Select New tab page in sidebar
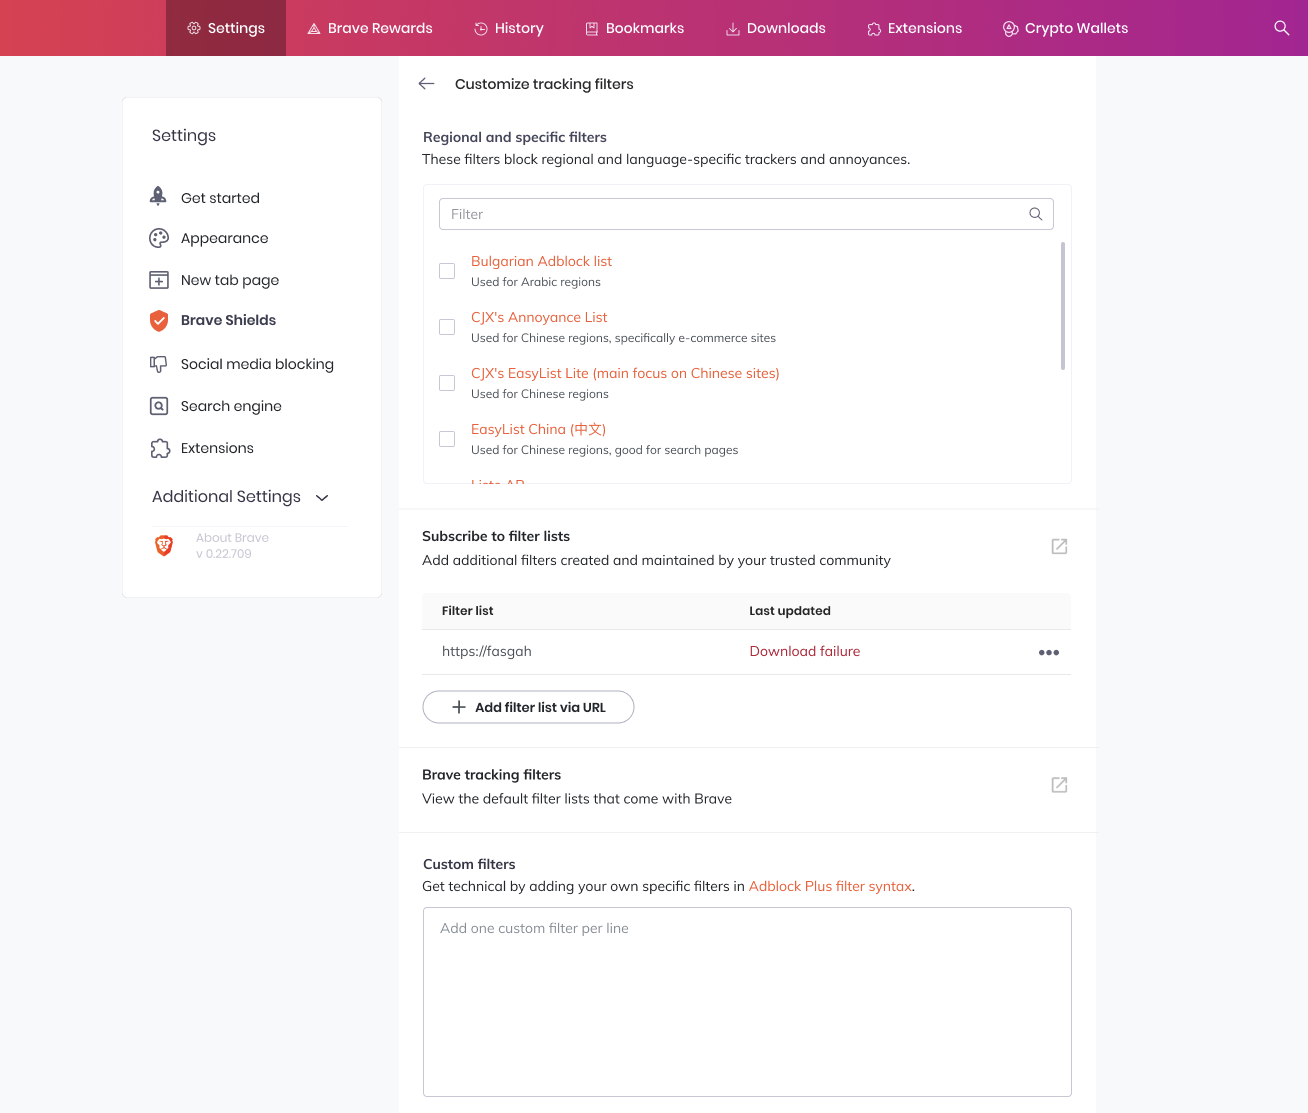1308x1113 pixels. coord(230,280)
